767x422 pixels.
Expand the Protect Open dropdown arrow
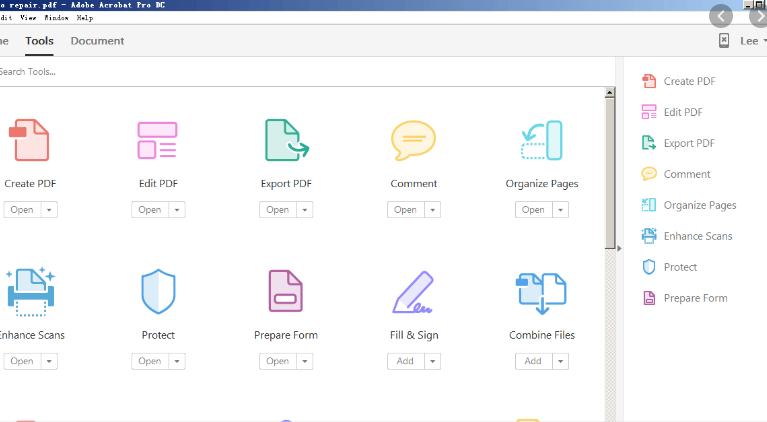pos(177,361)
